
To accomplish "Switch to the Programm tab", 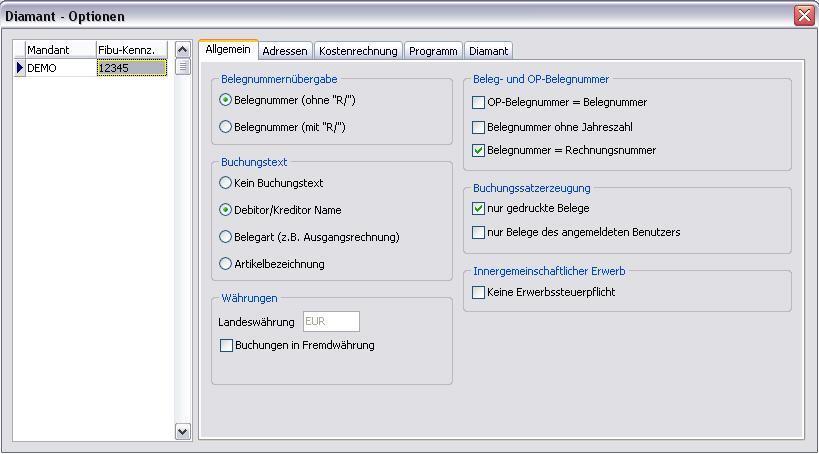I will tap(433, 51).
